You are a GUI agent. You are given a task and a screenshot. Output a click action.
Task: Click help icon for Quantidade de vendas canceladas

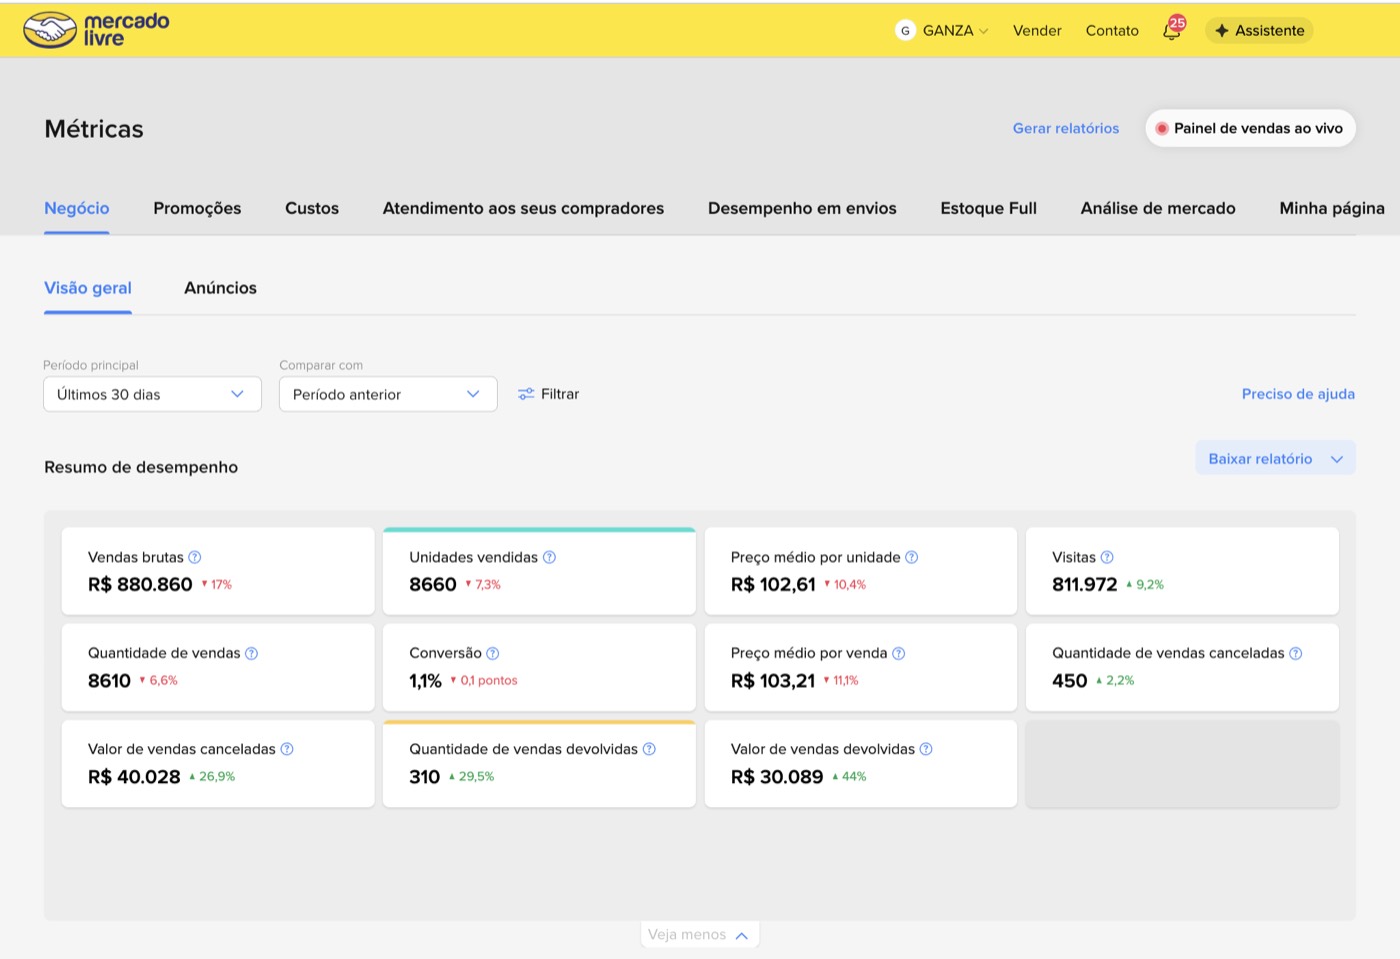point(1295,653)
